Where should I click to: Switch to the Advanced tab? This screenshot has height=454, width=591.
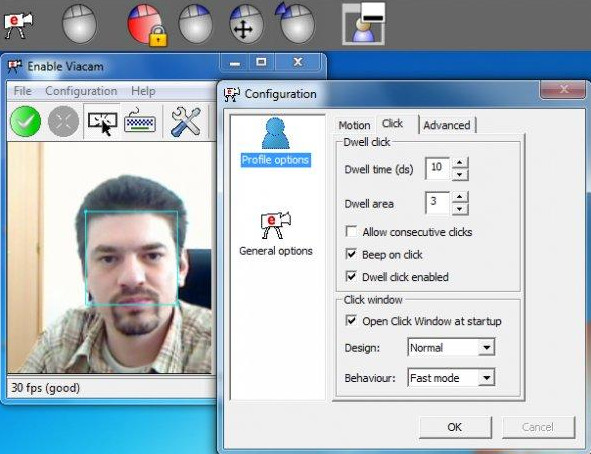[447, 125]
